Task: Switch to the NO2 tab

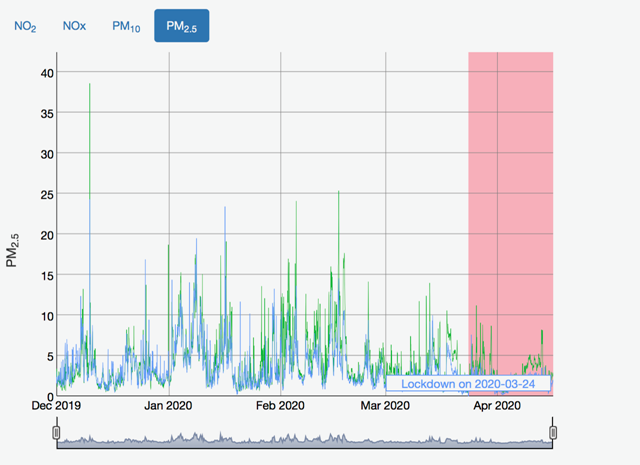Action: pyautogui.click(x=25, y=26)
